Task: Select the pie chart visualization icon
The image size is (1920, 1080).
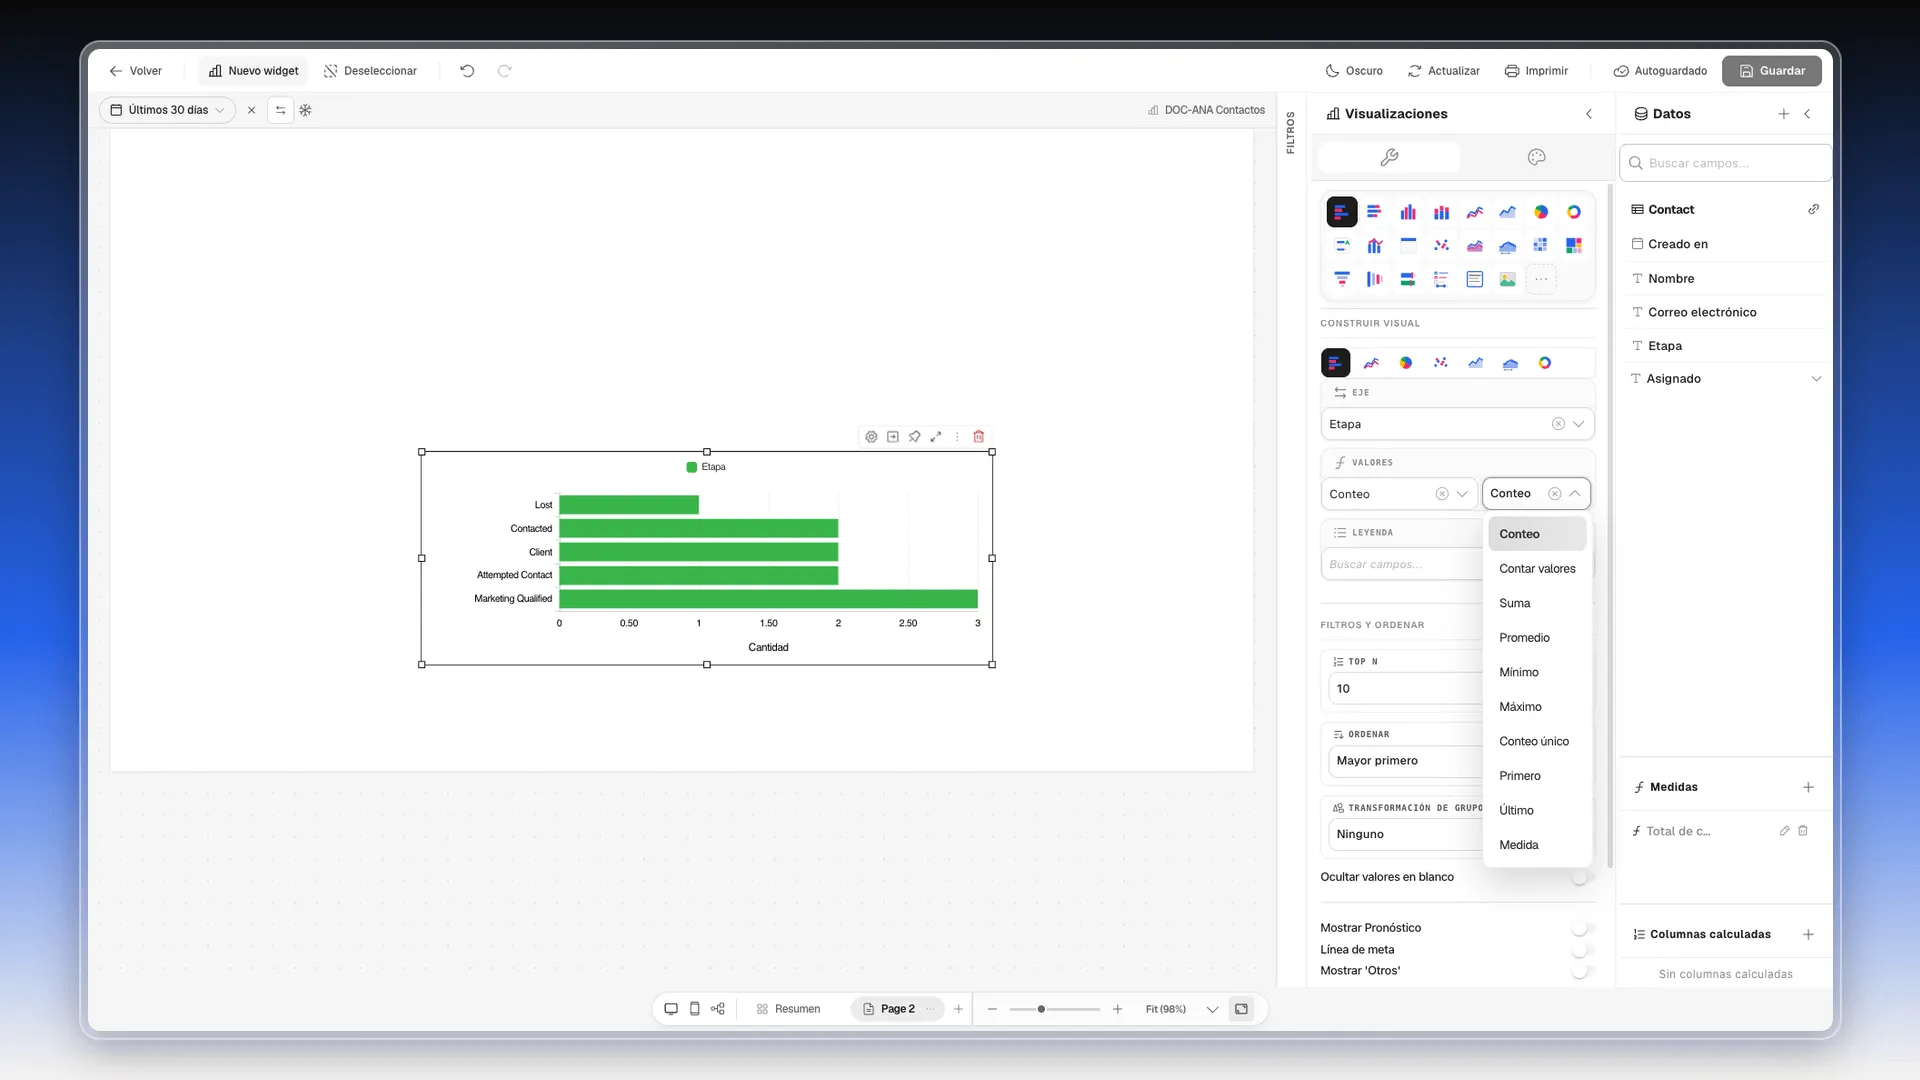Action: point(1540,212)
